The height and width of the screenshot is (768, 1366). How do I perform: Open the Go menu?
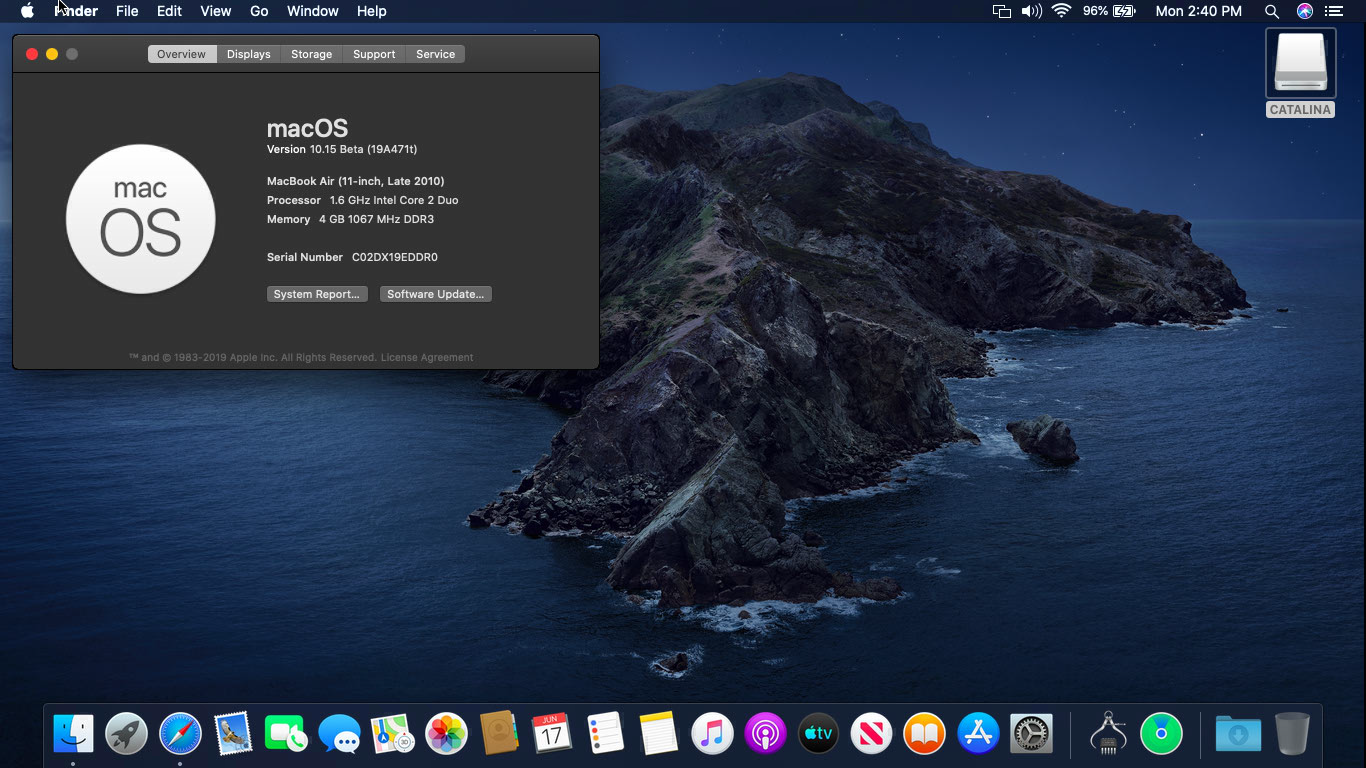coord(258,11)
